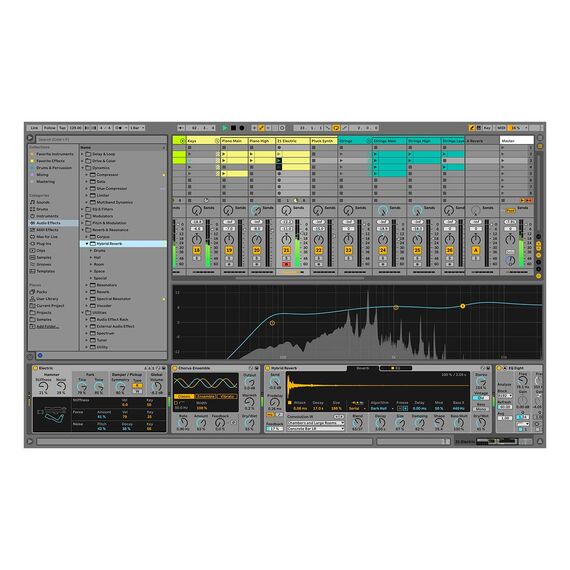Image resolution: width=570 pixels, height=570 pixels.
Task: Click third EQ filter point on curve
Action: tap(463, 306)
